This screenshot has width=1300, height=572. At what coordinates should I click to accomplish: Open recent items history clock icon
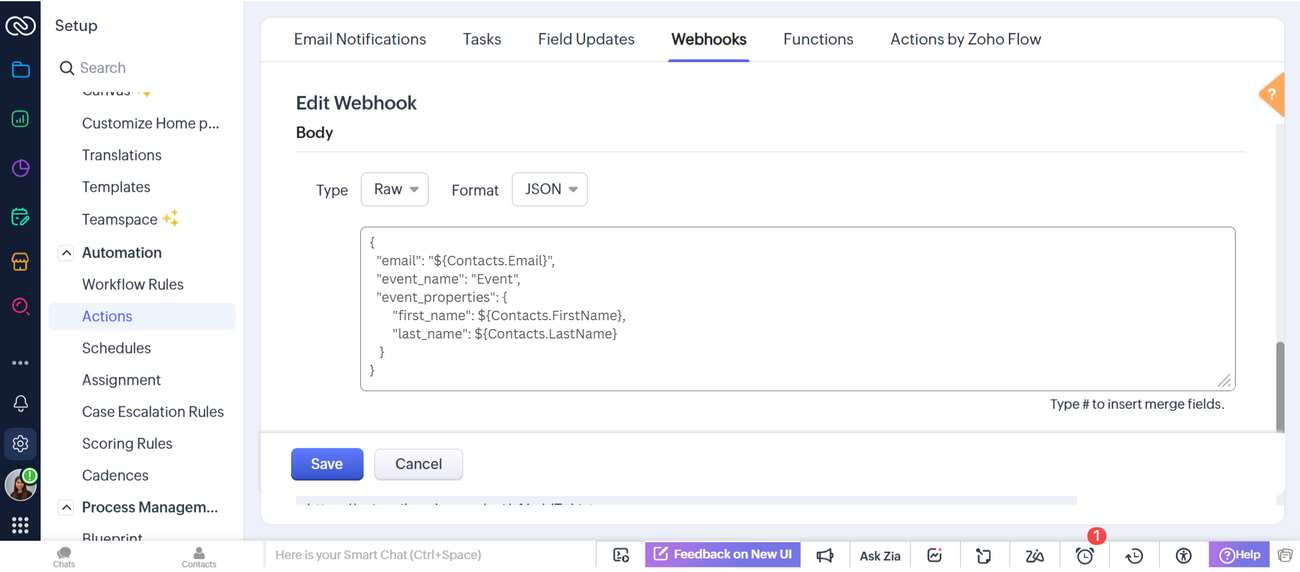1134,555
